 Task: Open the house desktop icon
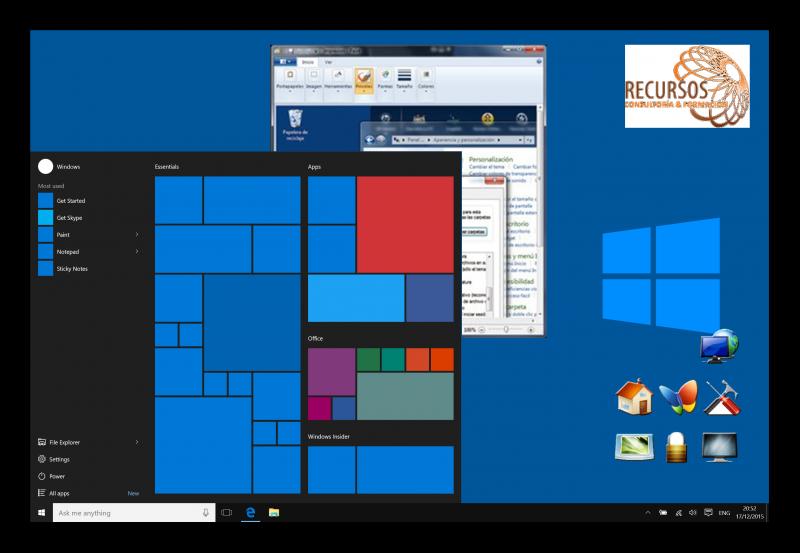tap(633, 398)
